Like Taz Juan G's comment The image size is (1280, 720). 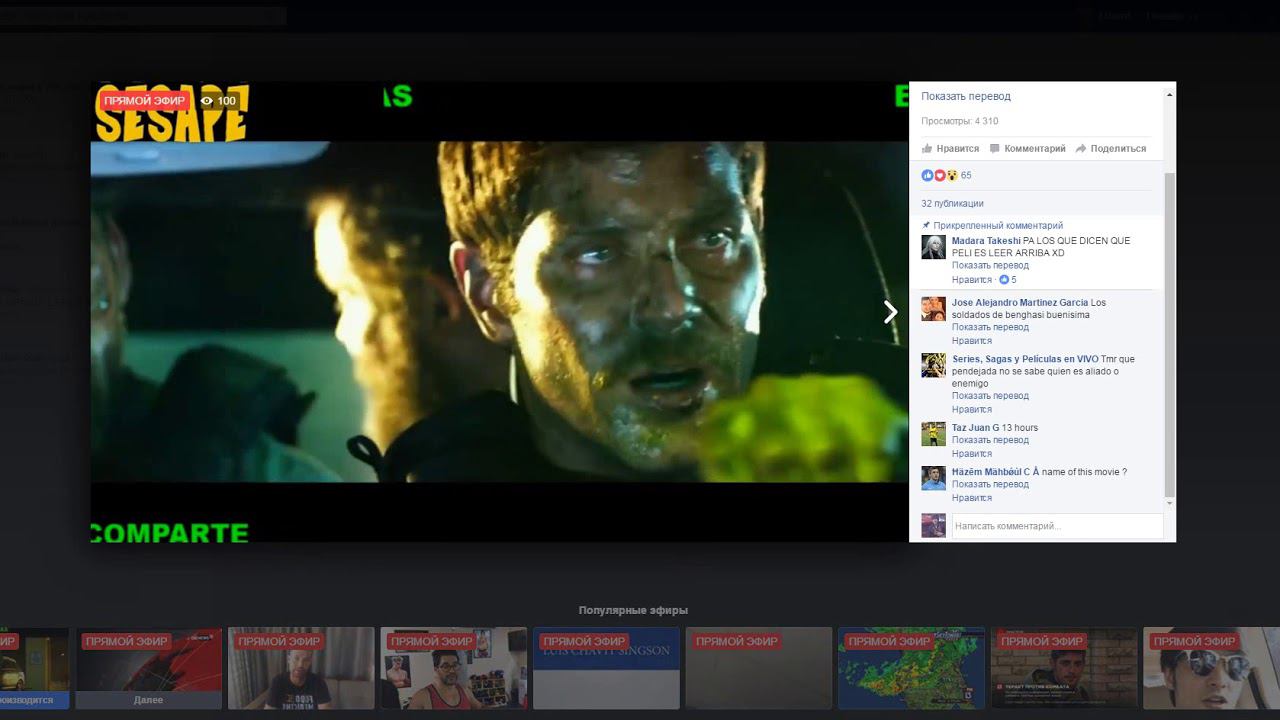pos(972,454)
